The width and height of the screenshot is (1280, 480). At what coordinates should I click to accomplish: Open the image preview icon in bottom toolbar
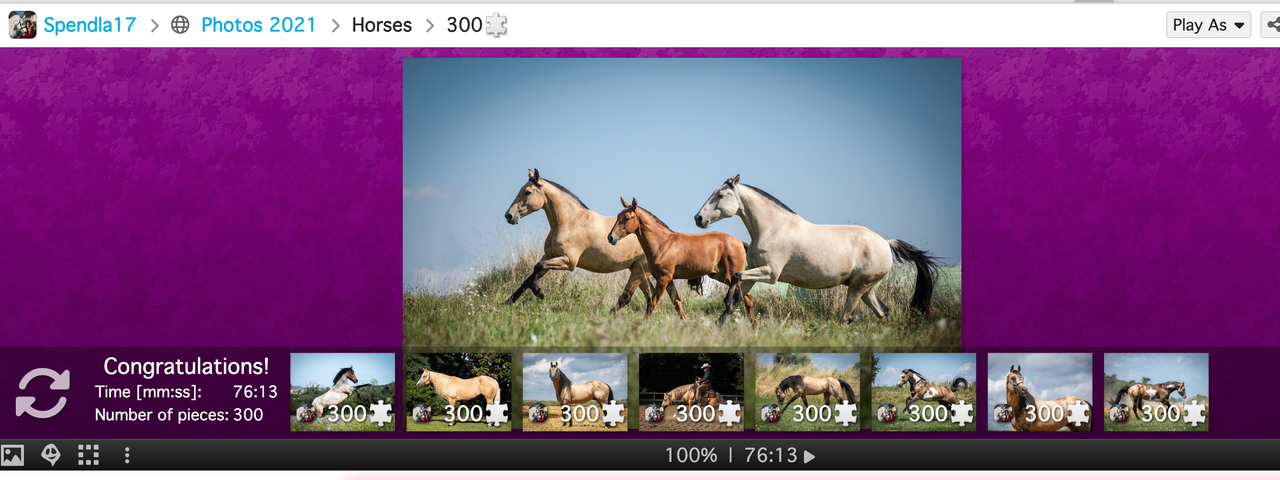(x=12, y=456)
